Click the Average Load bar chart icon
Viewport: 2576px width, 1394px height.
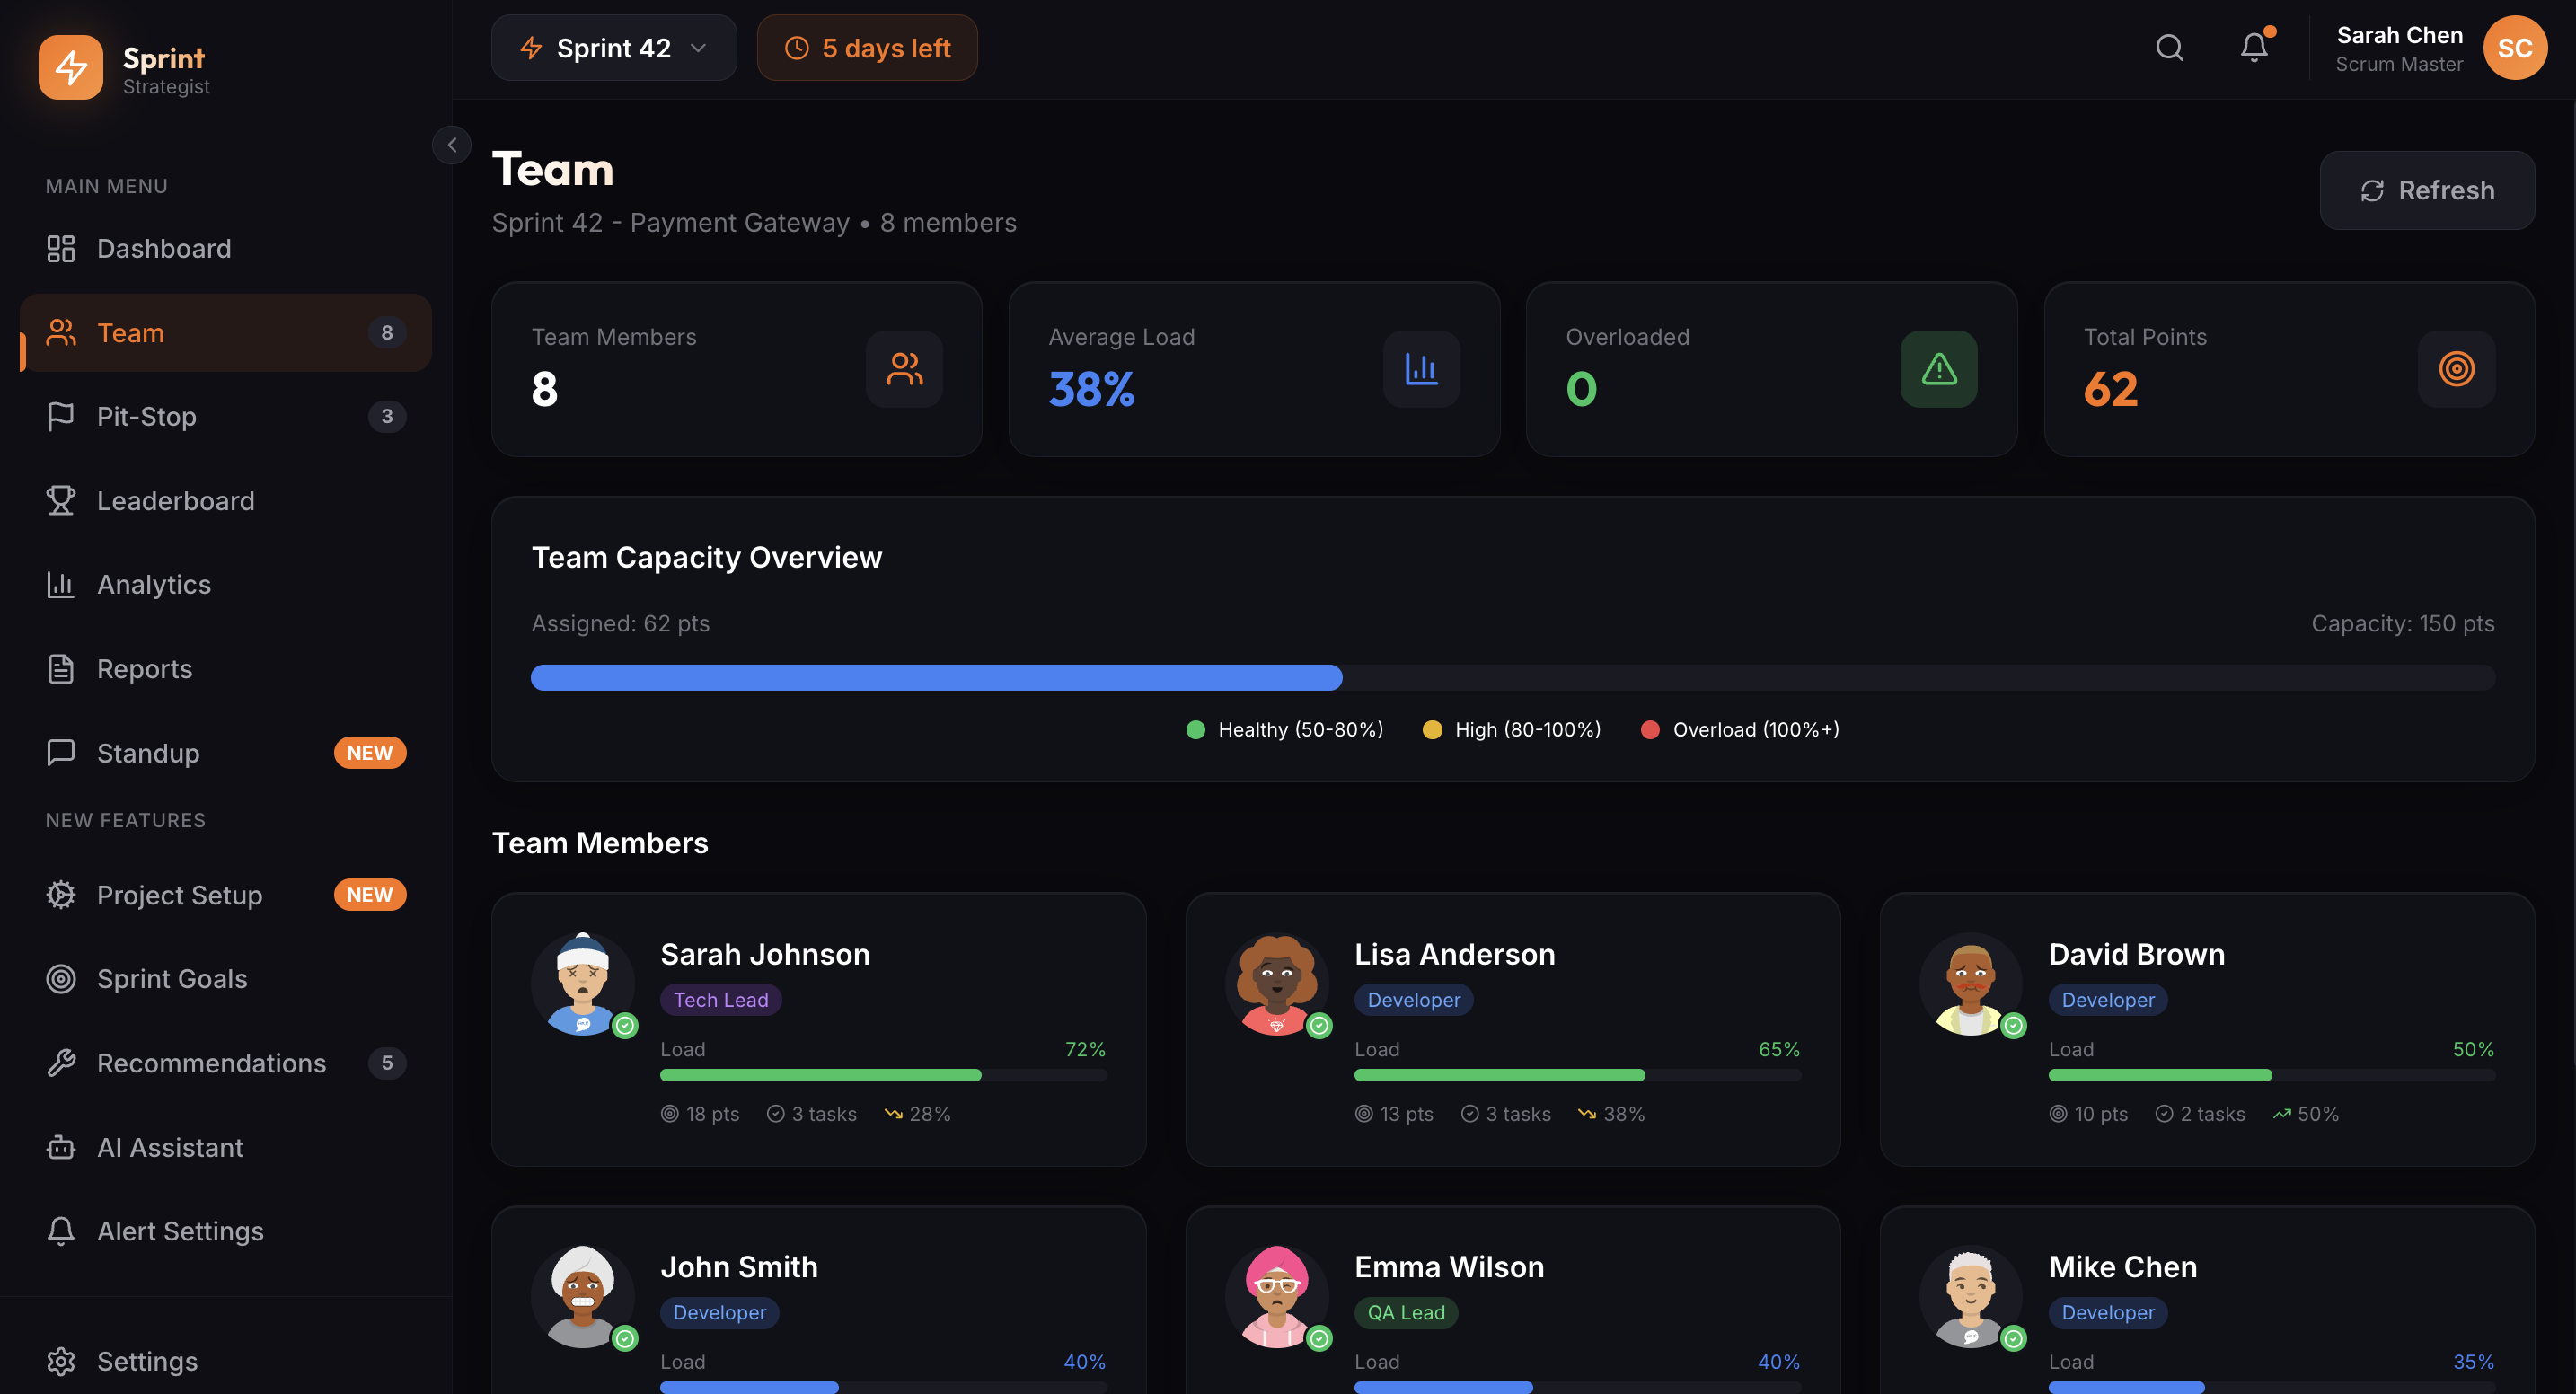click(1420, 369)
